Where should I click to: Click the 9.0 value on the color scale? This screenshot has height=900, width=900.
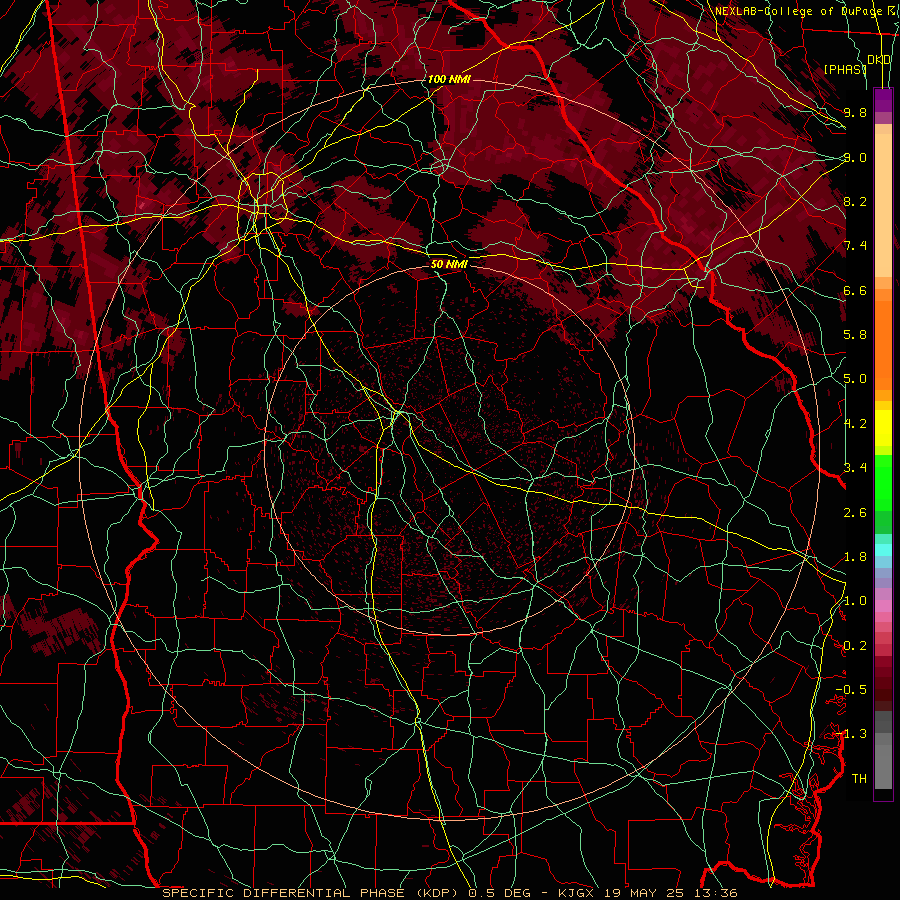(x=855, y=157)
